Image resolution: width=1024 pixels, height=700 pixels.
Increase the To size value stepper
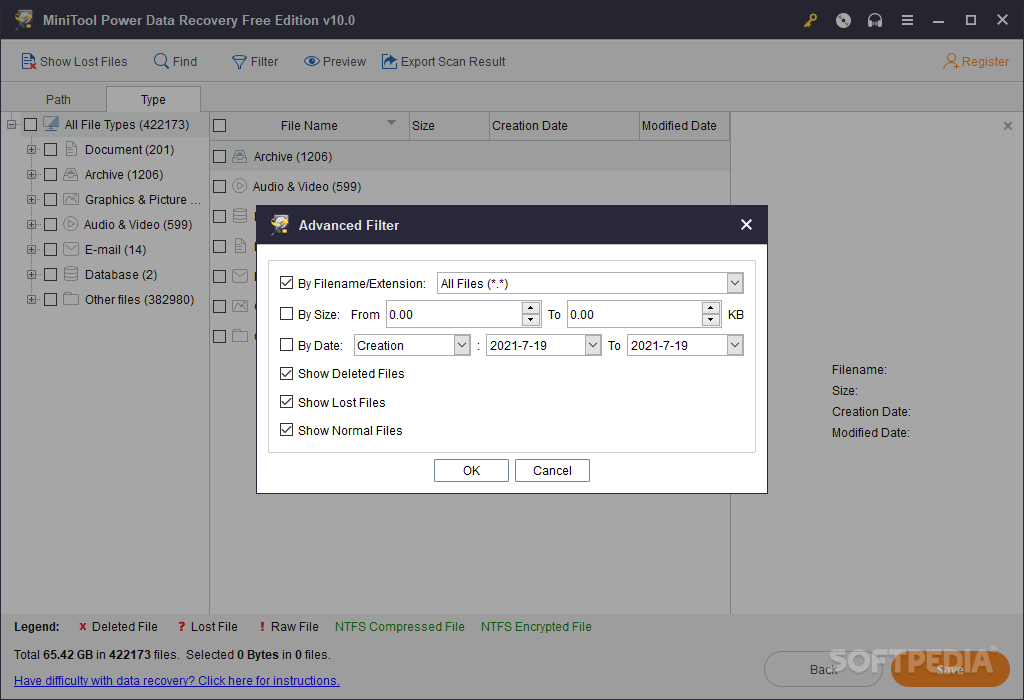pyautogui.click(x=711, y=308)
